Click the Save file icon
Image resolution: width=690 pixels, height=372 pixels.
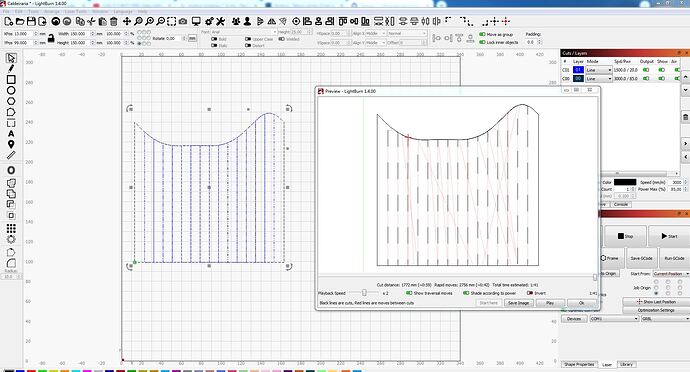[x=31, y=21]
